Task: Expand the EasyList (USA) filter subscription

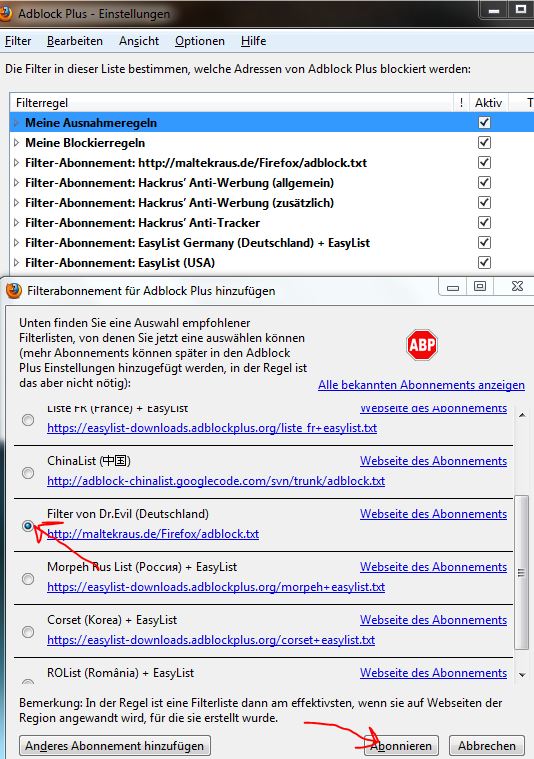Action: tap(16, 263)
